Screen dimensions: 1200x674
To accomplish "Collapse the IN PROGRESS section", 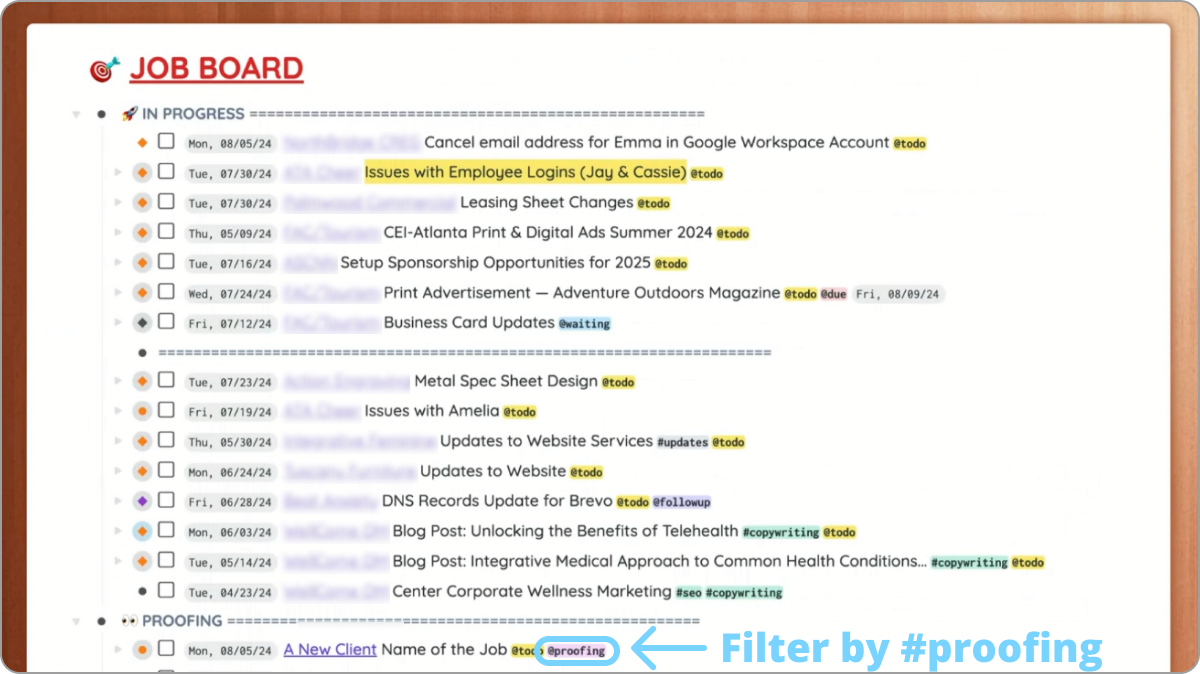I will click(76, 114).
